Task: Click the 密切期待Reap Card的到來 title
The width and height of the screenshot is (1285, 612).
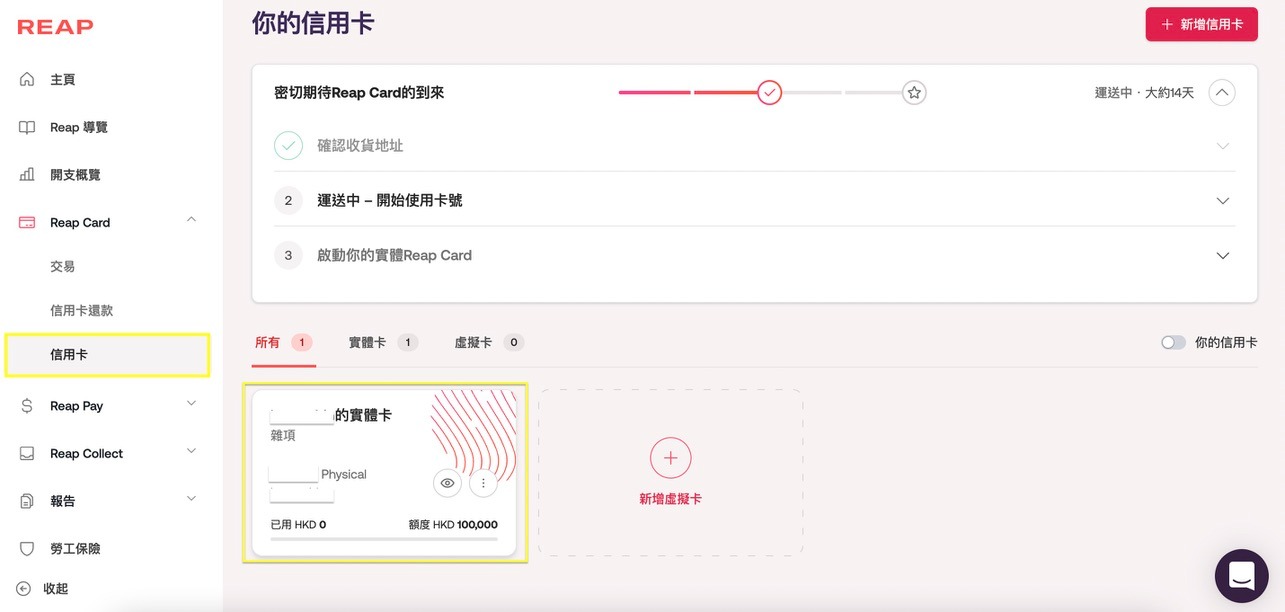Action: 359,93
